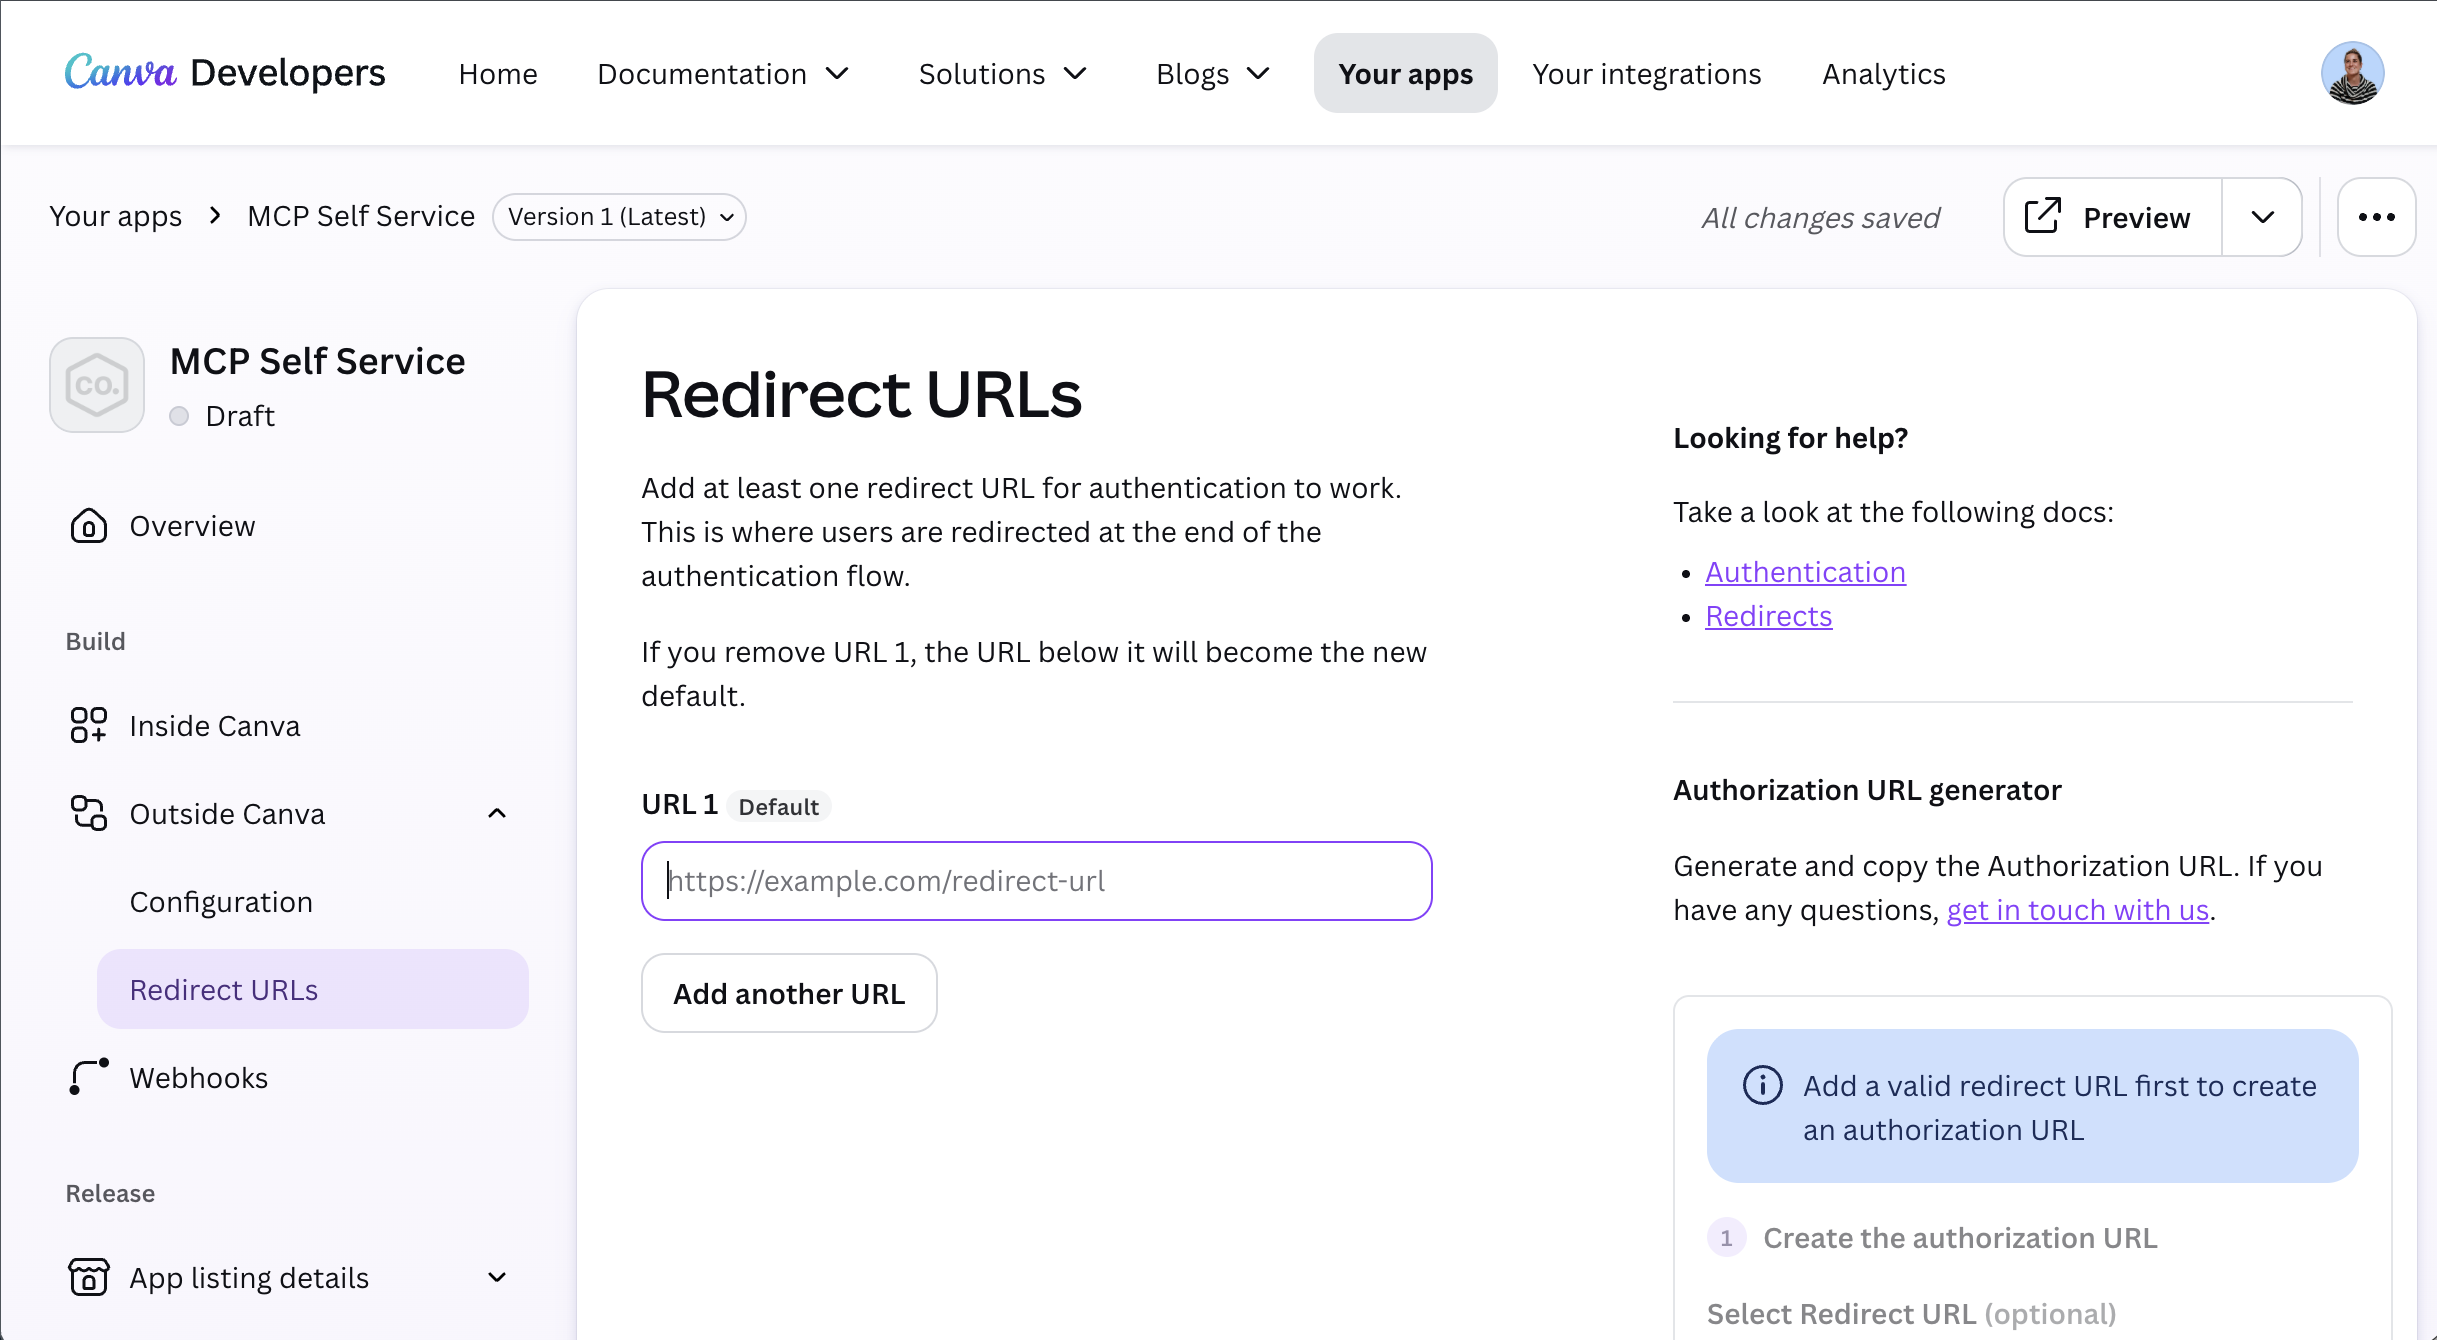Open the Preview dropdown arrow

pyautogui.click(x=2263, y=217)
